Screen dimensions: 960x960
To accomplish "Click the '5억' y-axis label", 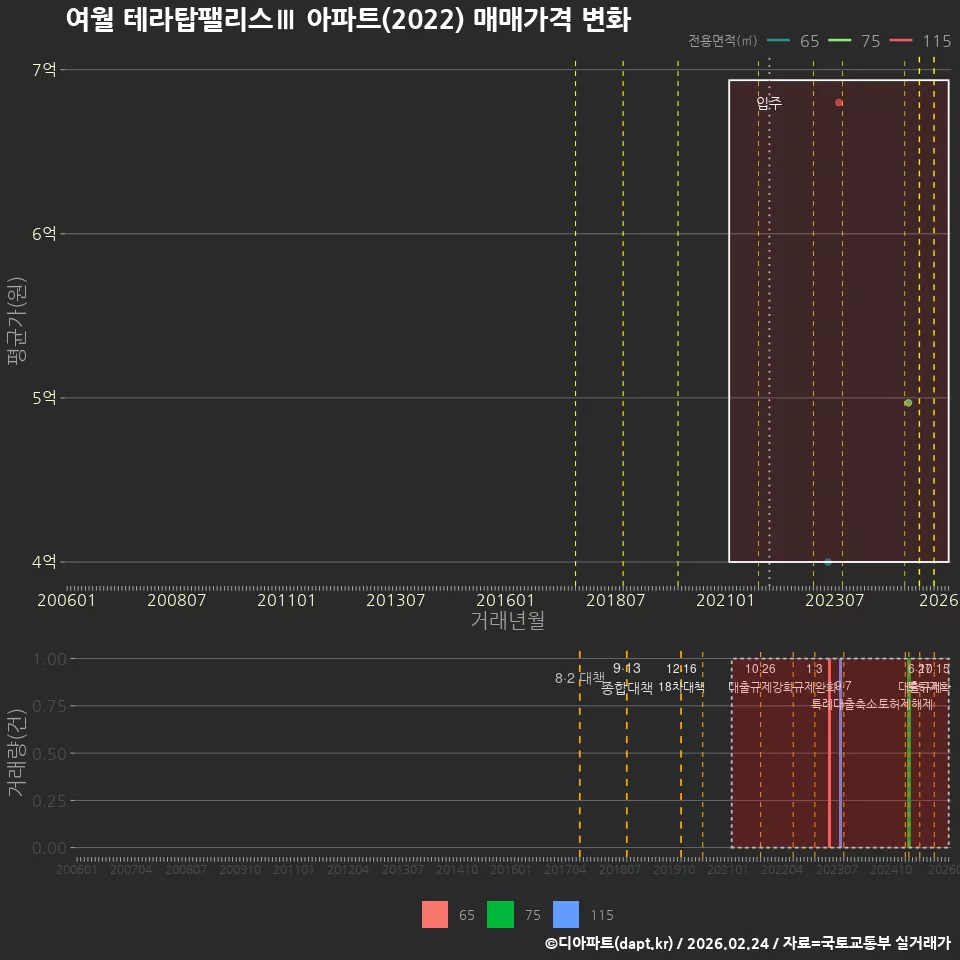I will [44, 398].
